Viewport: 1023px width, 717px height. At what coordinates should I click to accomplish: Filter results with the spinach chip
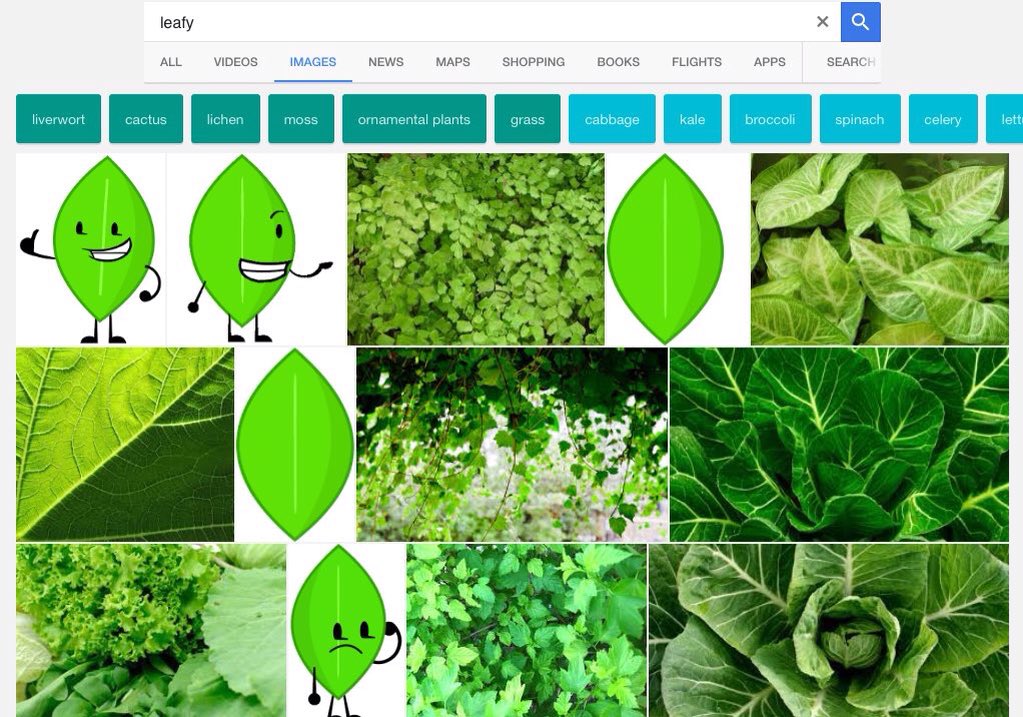(860, 119)
